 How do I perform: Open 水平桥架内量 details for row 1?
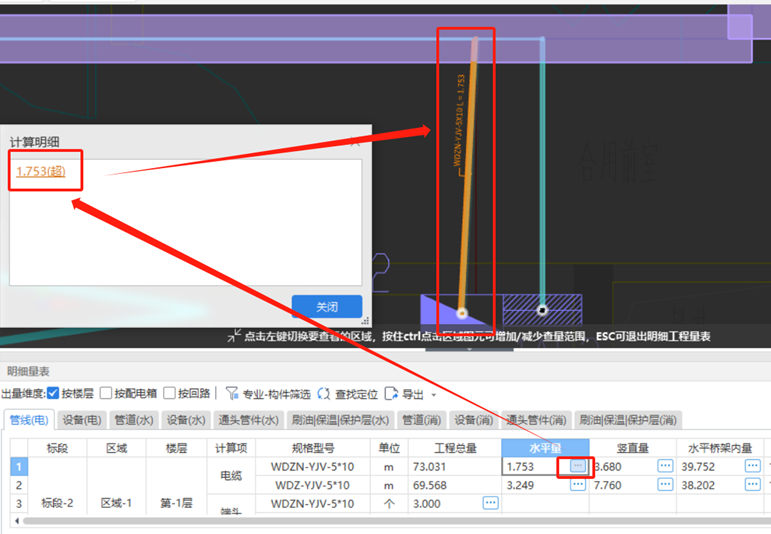(x=752, y=466)
